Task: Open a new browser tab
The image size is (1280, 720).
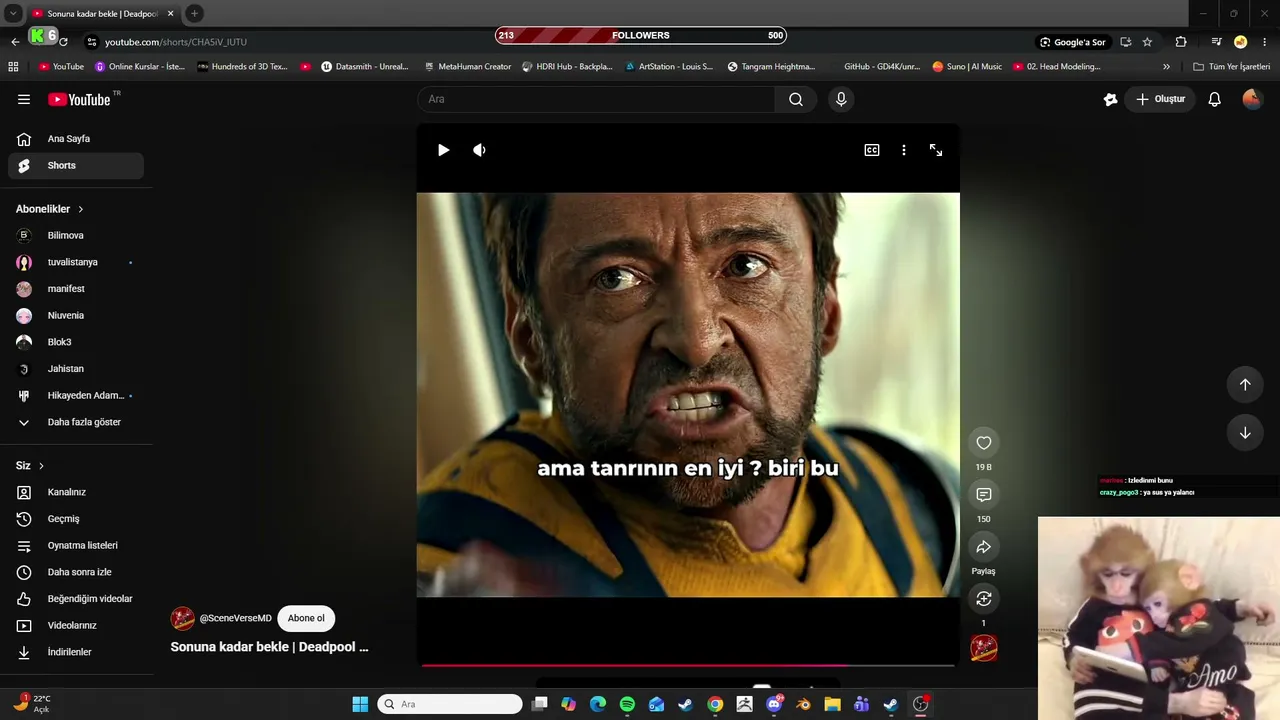Action: pyautogui.click(x=194, y=14)
